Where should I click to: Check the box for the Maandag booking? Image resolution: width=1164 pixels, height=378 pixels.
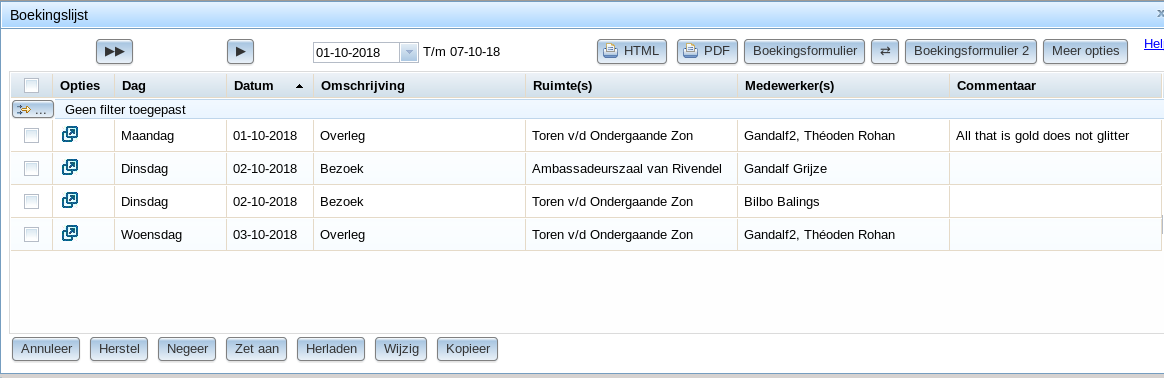pyautogui.click(x=31, y=136)
